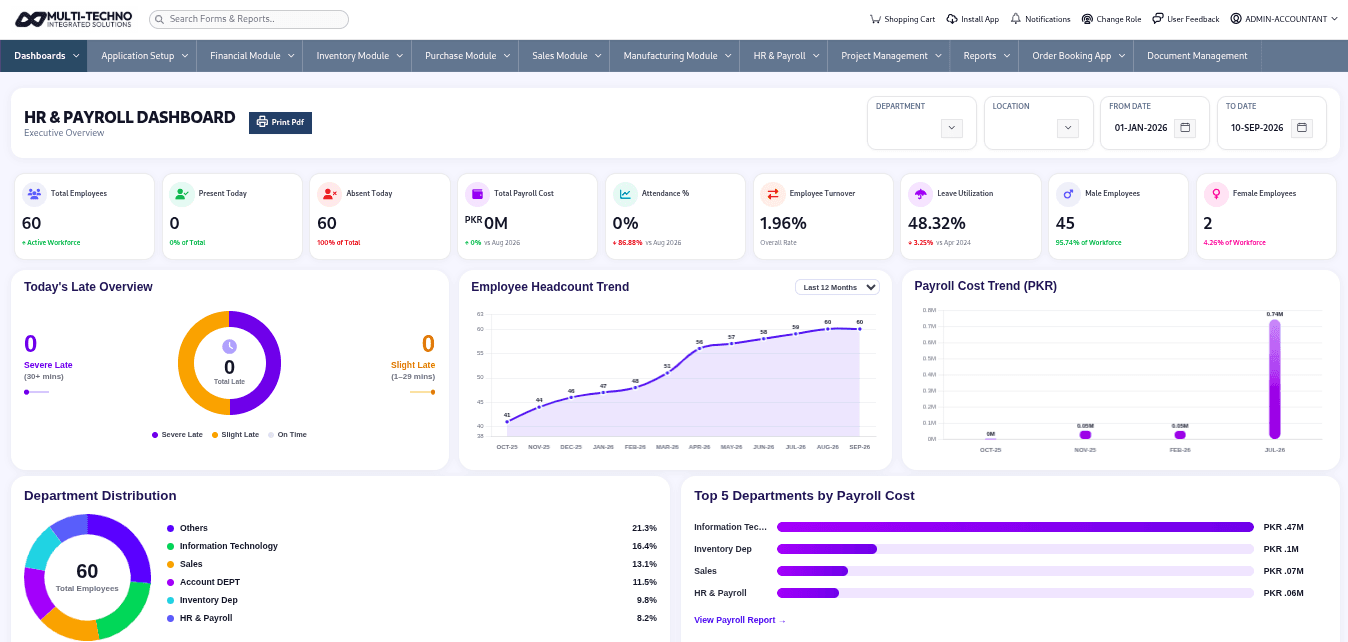This screenshot has height=642, width=1348.
Task: Click the Notifications bell icon
Action: click(x=1016, y=19)
